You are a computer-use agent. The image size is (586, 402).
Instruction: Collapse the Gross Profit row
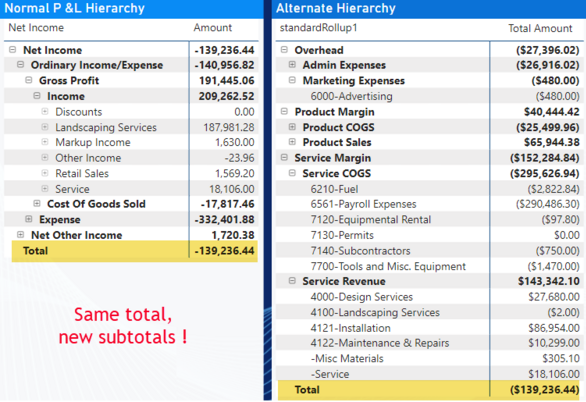click(29, 80)
